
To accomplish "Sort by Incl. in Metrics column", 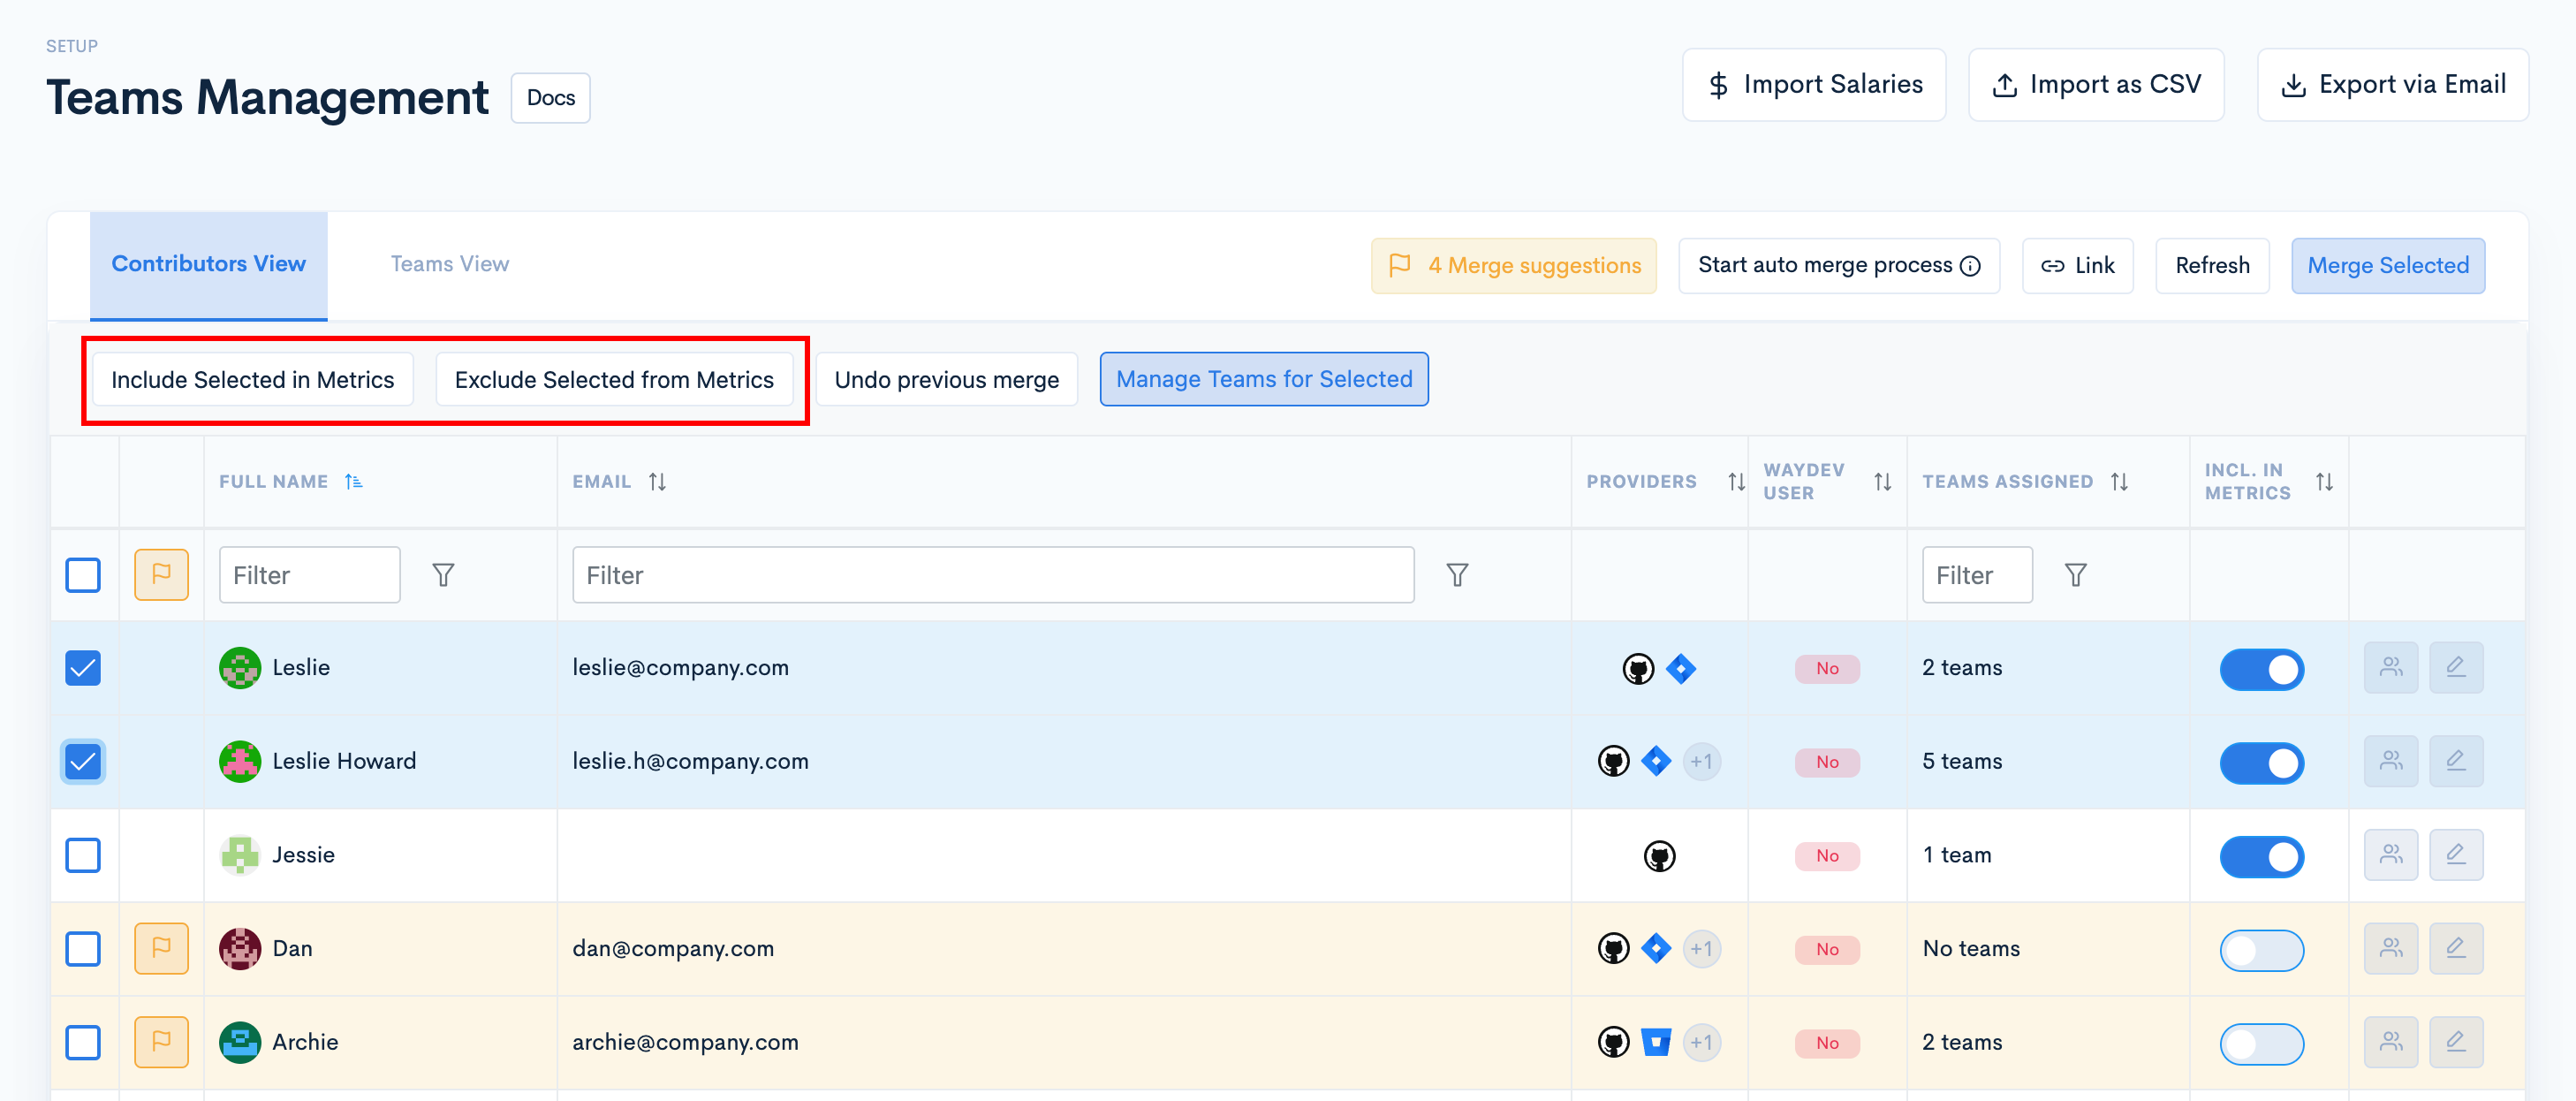I will pyautogui.click(x=2324, y=482).
